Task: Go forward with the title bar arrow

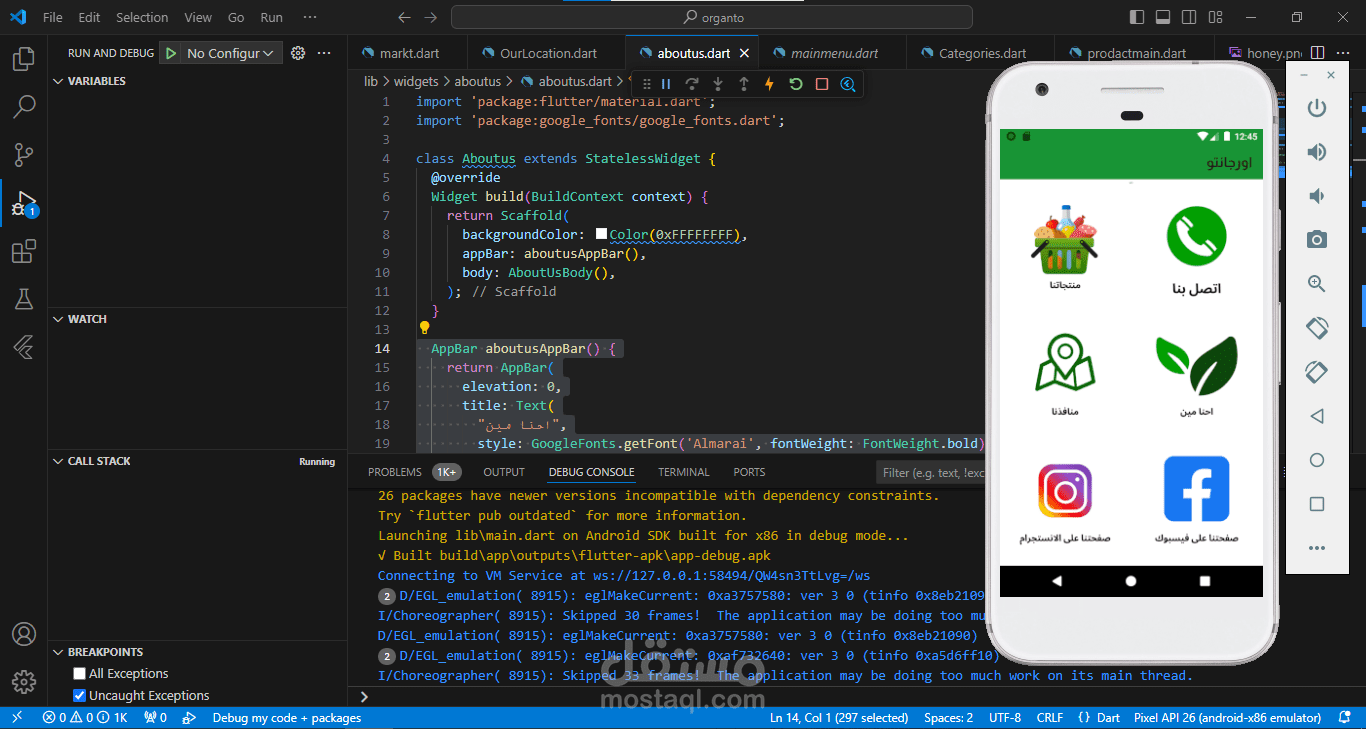Action: 430,17
